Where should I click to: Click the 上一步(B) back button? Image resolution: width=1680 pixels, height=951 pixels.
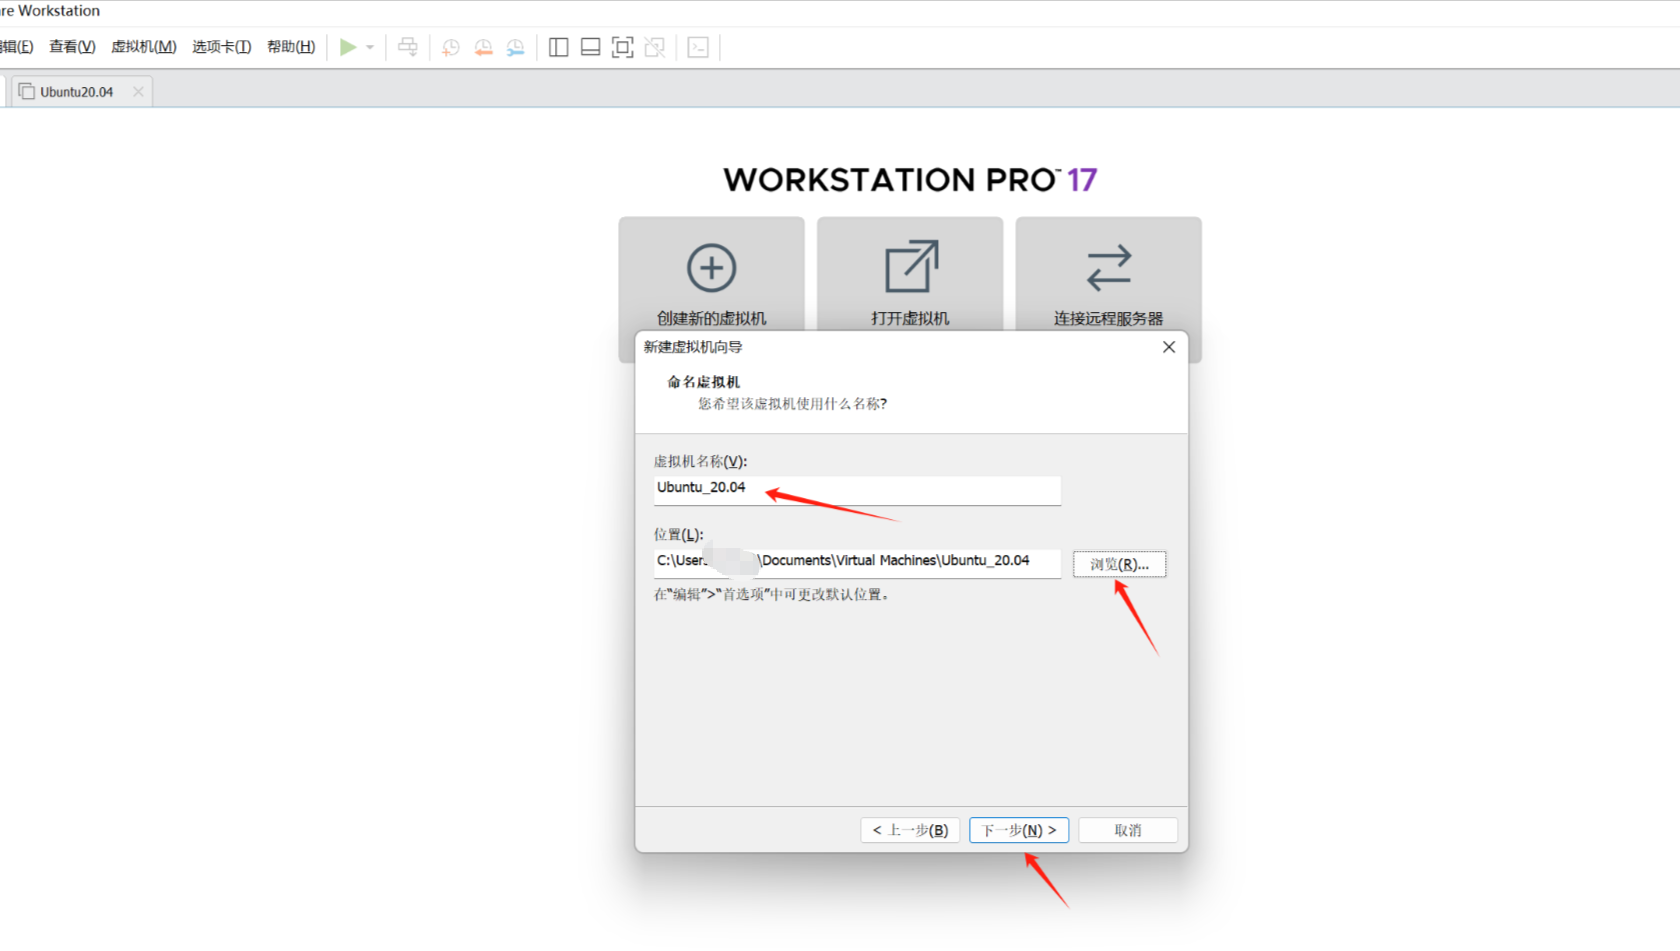pos(910,830)
